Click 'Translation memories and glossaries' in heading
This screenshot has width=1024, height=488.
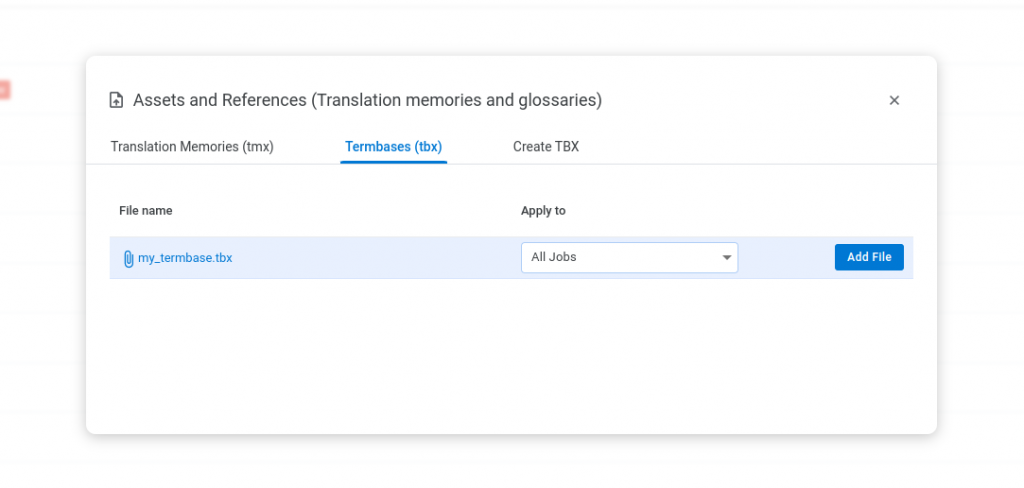pos(456,100)
